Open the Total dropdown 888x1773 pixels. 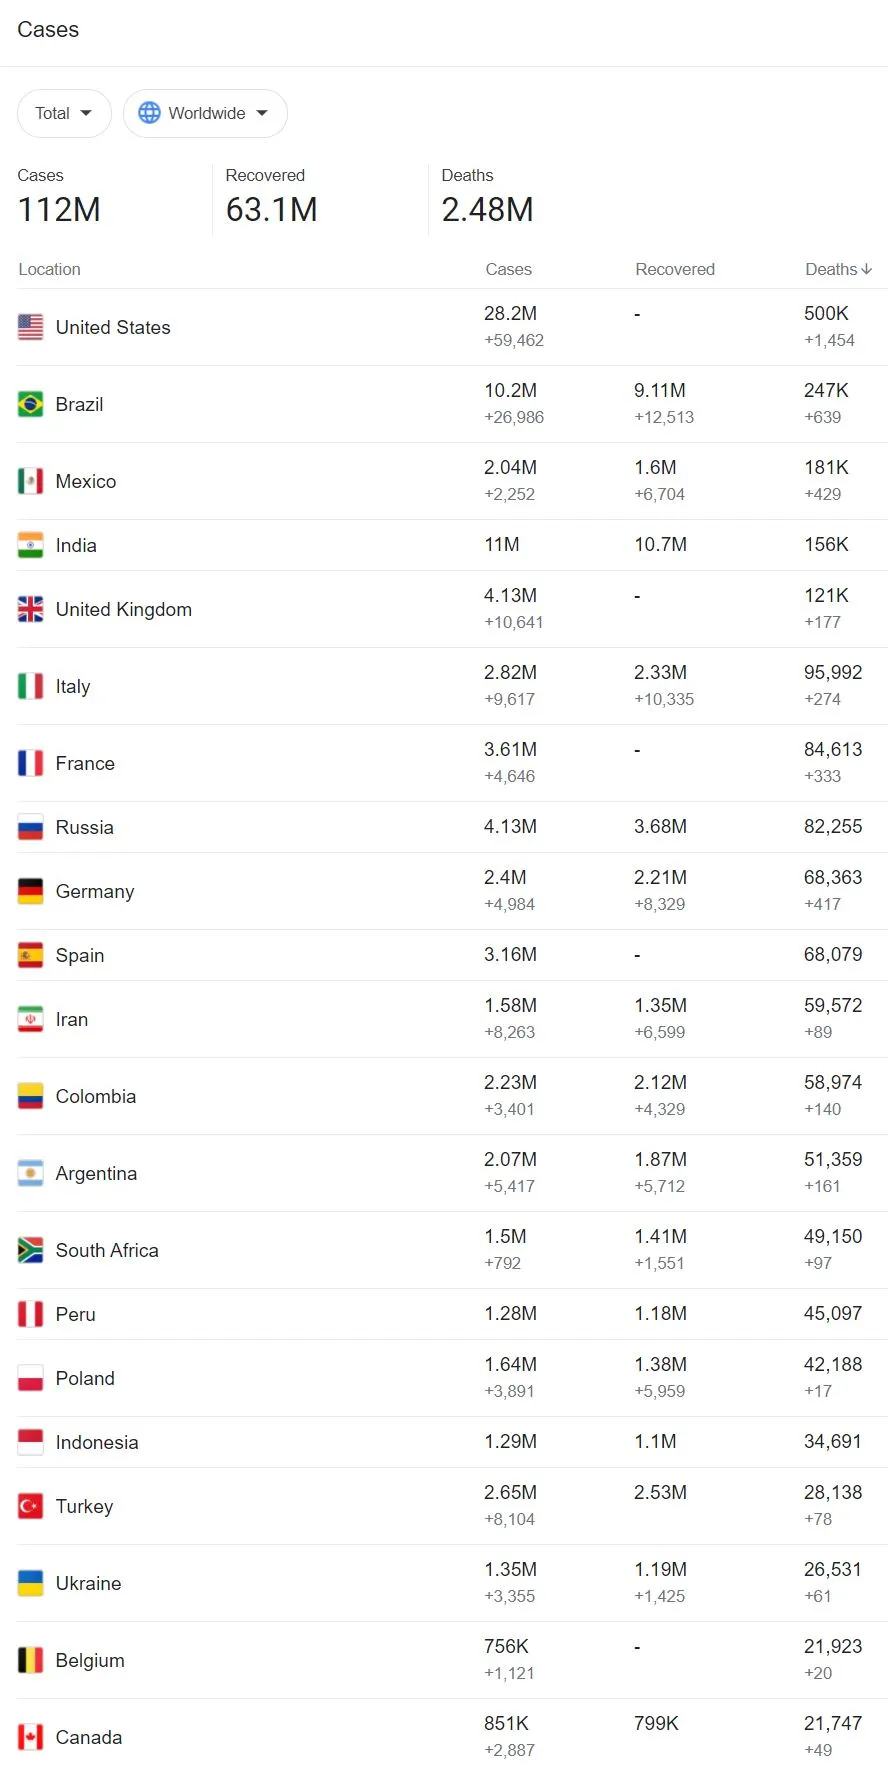[64, 113]
